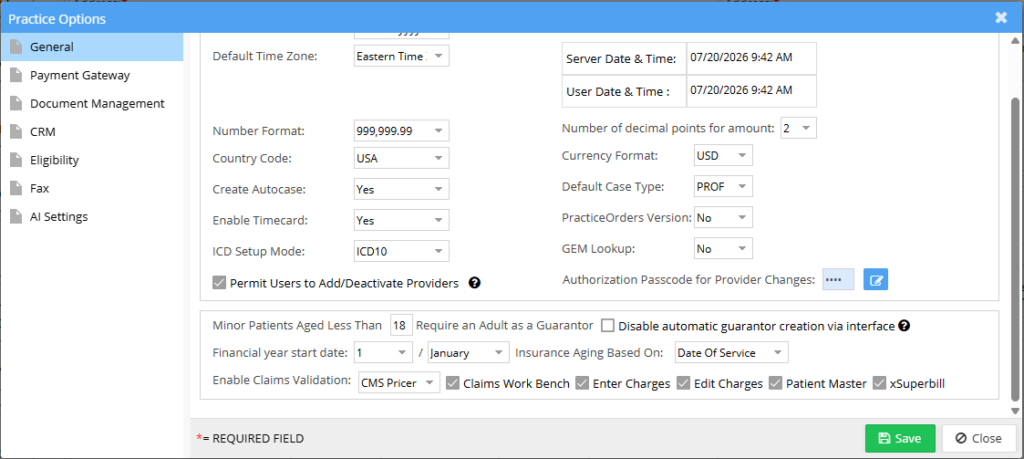This screenshot has height=459, width=1024.
Task: Toggle the Patient Master checkbox
Action: 775,383
